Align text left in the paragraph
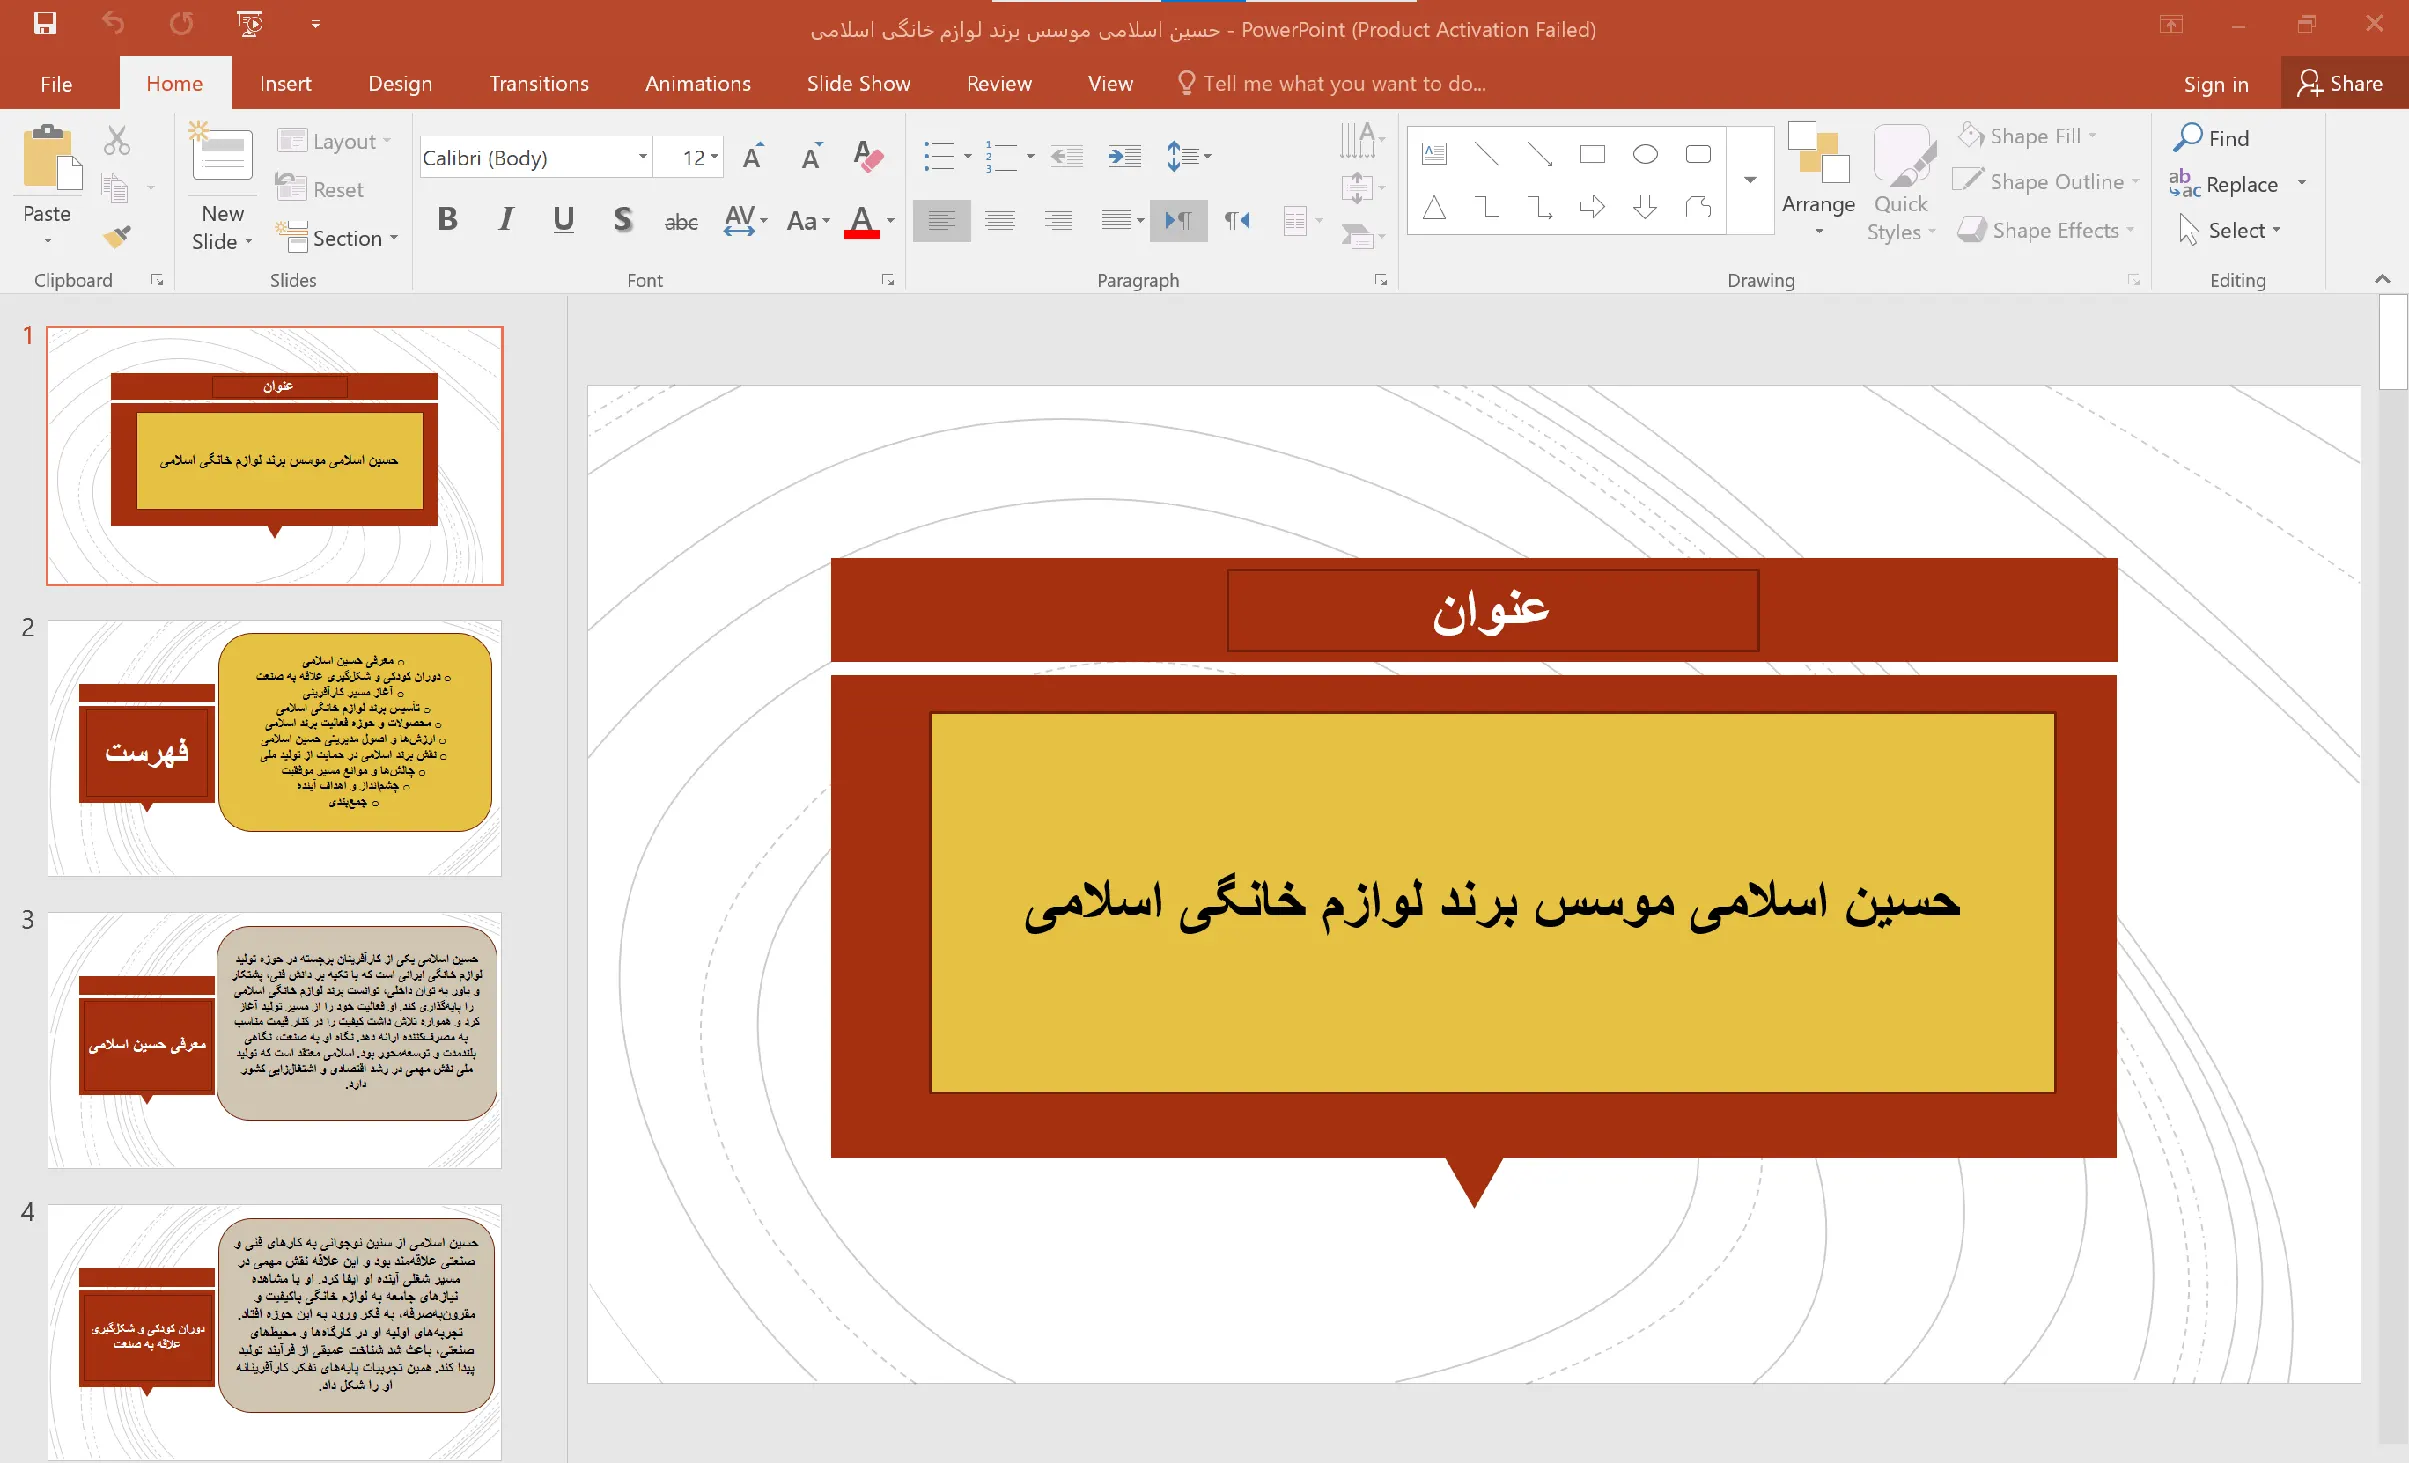The width and height of the screenshot is (2409, 1463). pos(941,221)
